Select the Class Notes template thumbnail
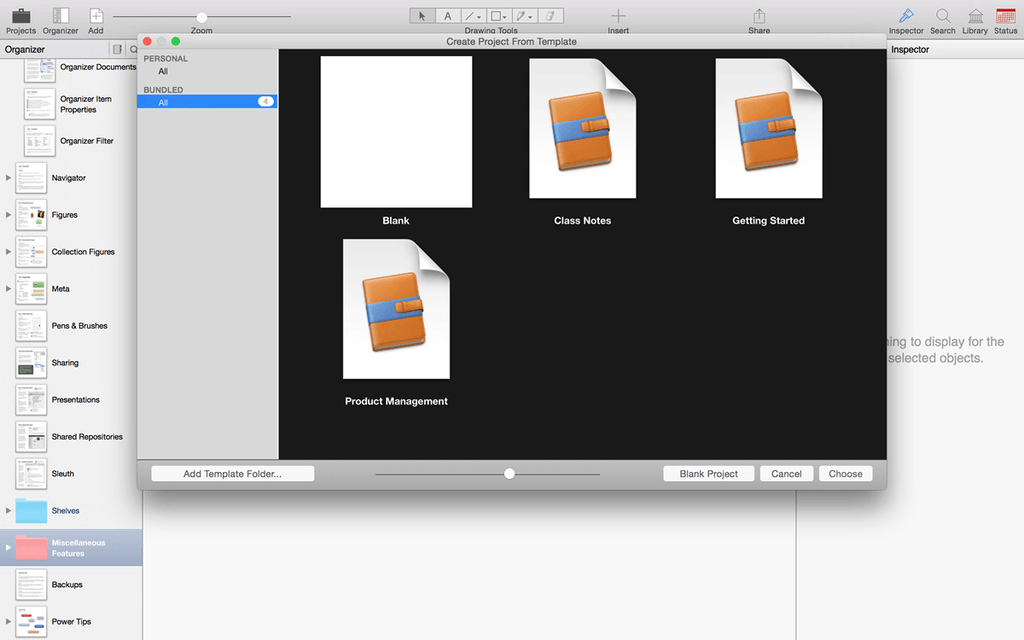 tap(582, 130)
